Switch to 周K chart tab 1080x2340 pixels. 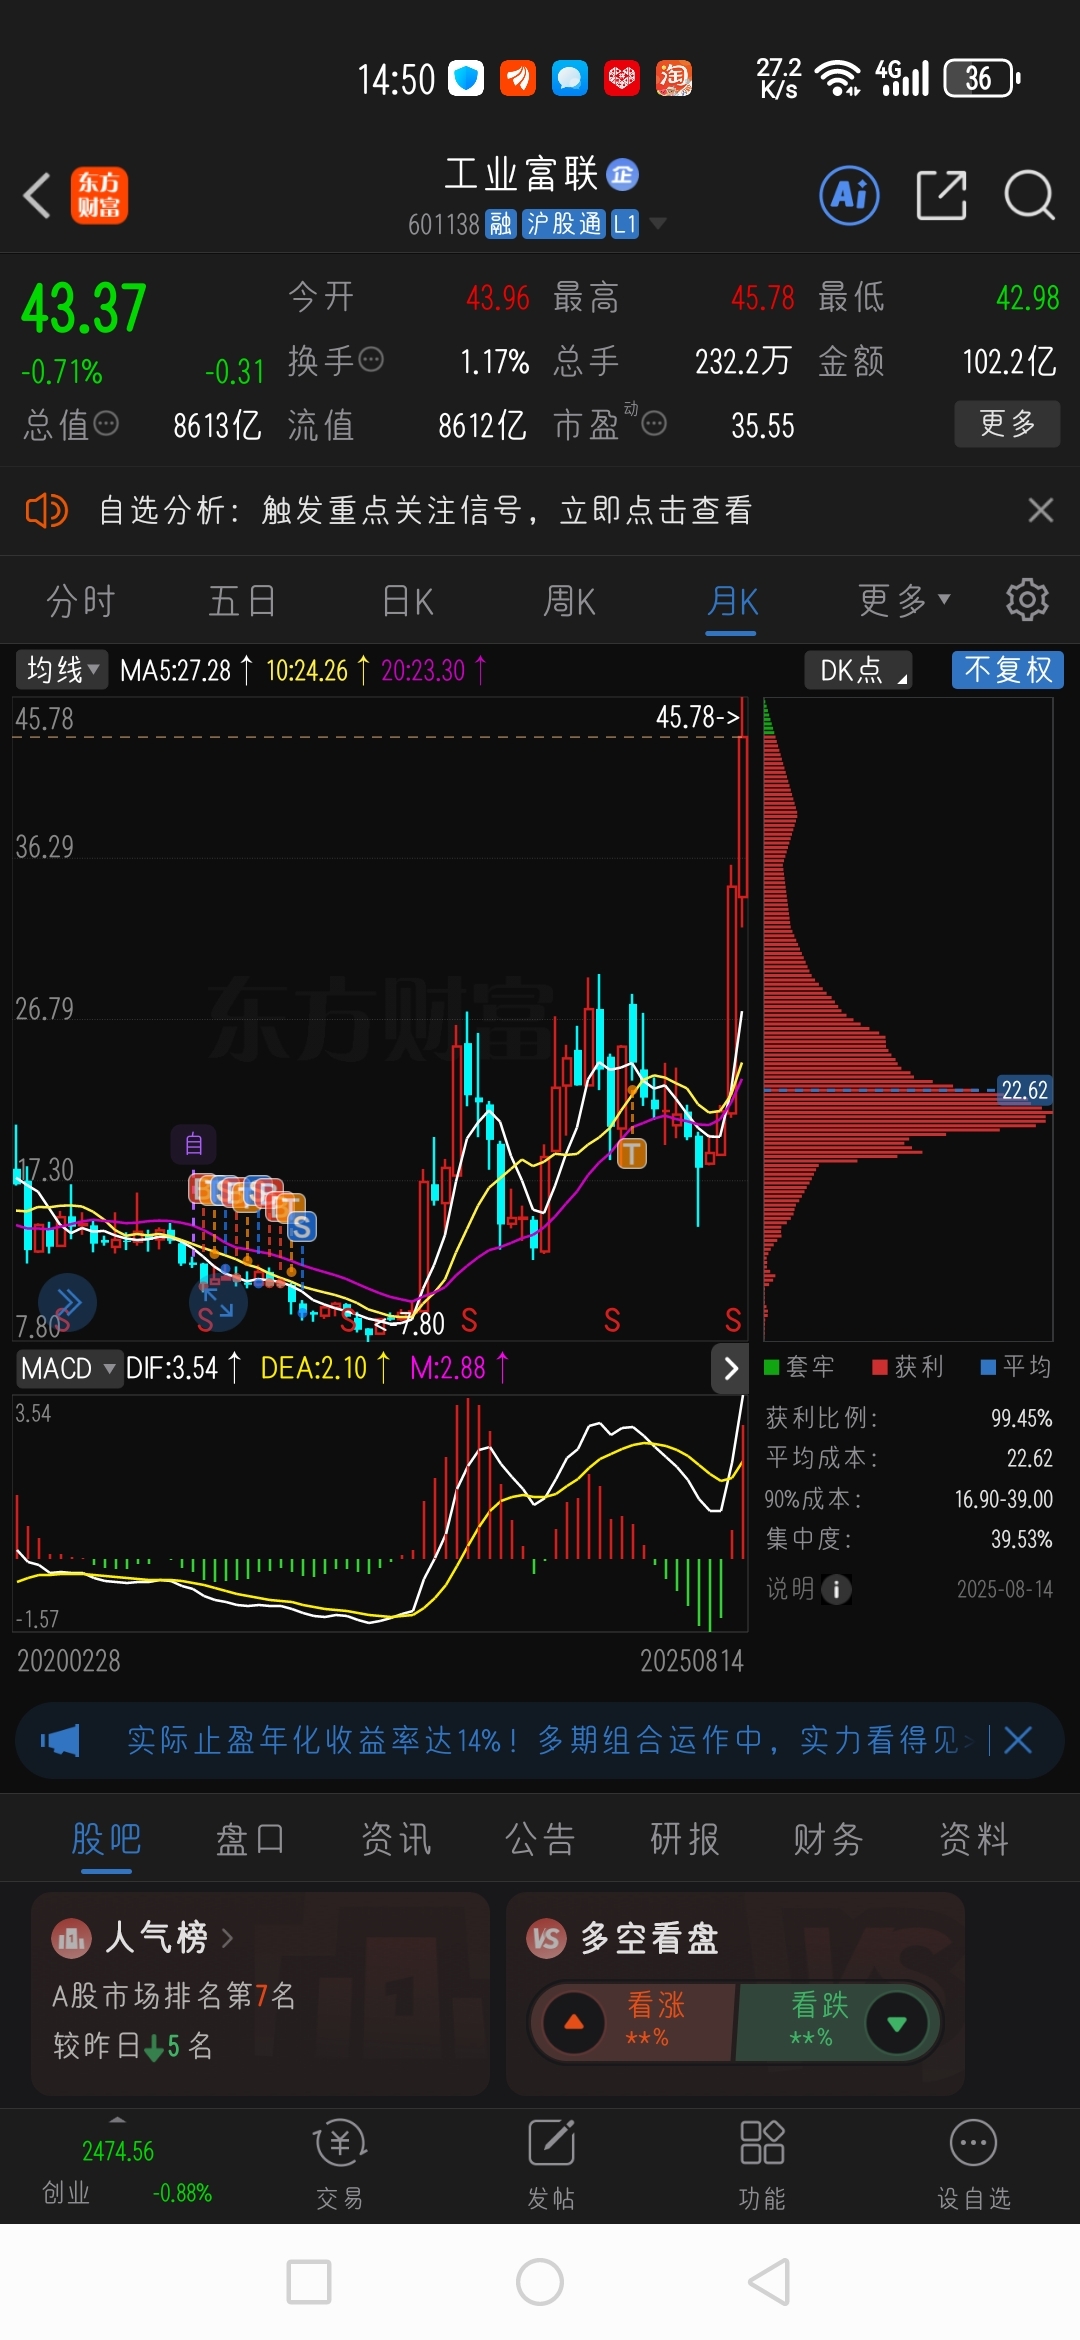click(x=569, y=601)
